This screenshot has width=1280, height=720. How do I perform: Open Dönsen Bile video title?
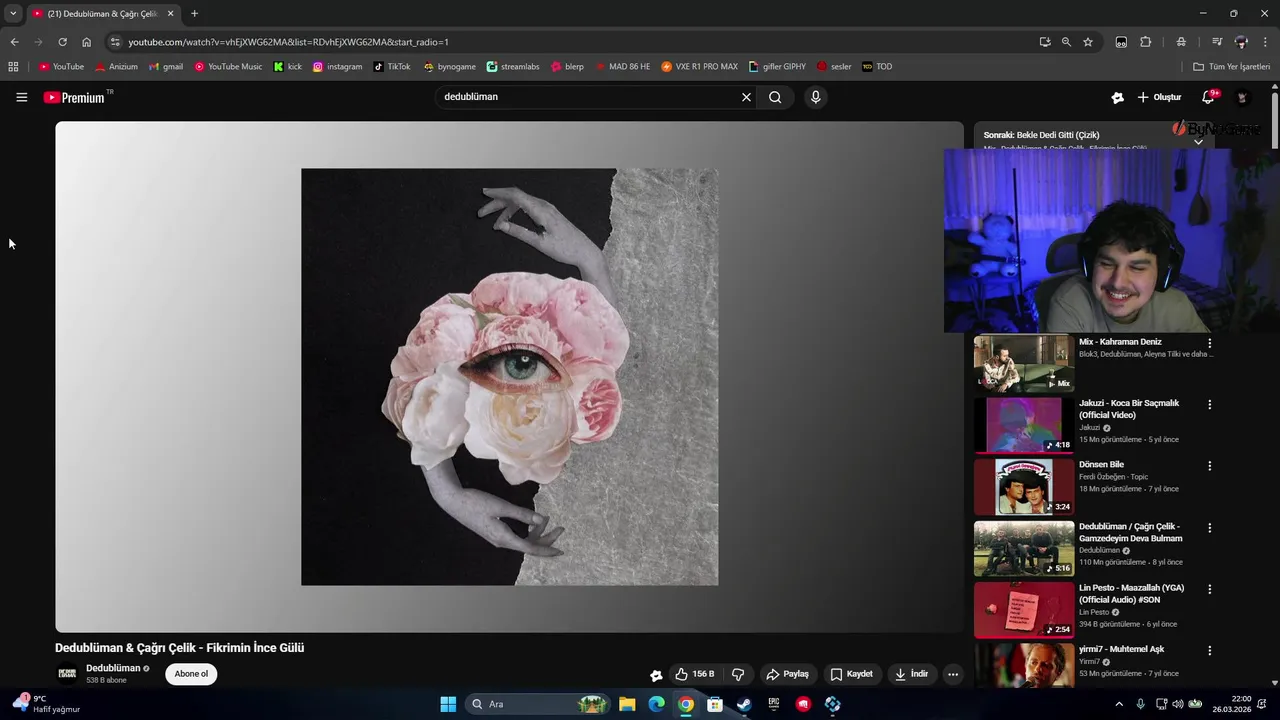1101,465
